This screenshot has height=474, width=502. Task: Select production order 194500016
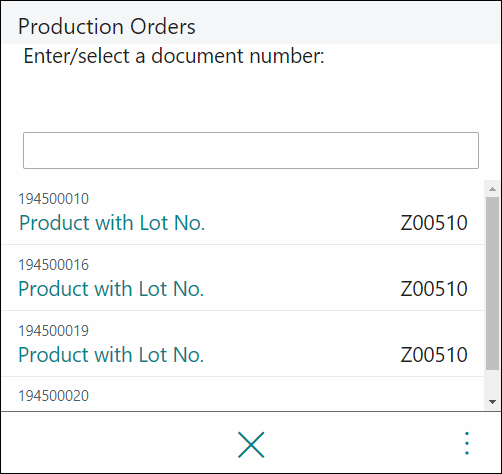click(243, 278)
